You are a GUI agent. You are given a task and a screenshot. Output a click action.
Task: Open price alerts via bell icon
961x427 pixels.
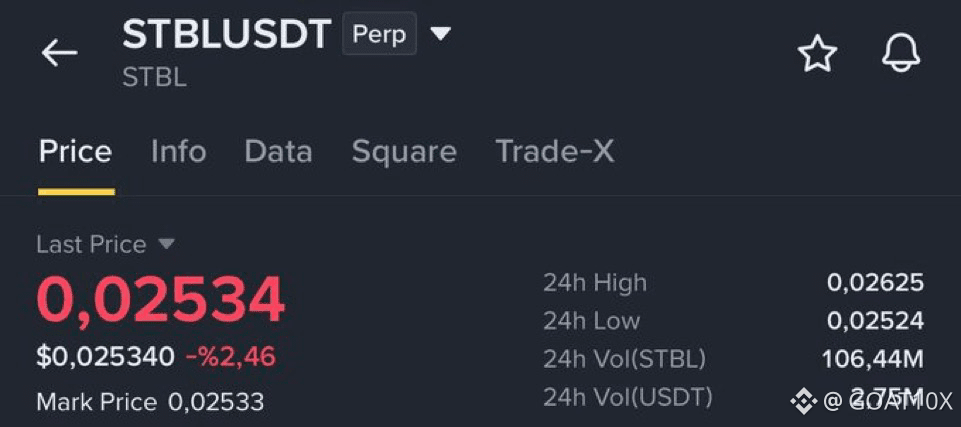pyautogui.click(x=900, y=53)
